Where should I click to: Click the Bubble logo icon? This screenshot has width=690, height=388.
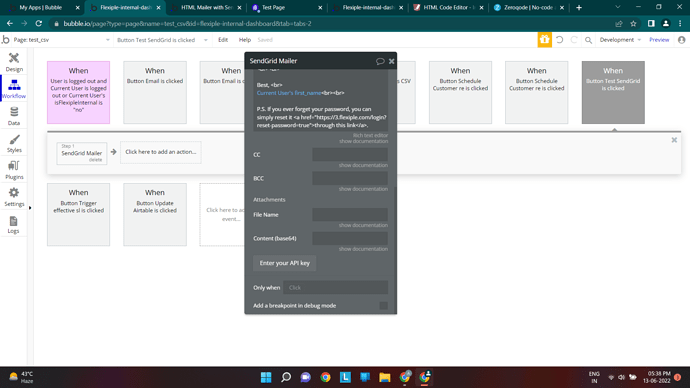tap(6, 40)
